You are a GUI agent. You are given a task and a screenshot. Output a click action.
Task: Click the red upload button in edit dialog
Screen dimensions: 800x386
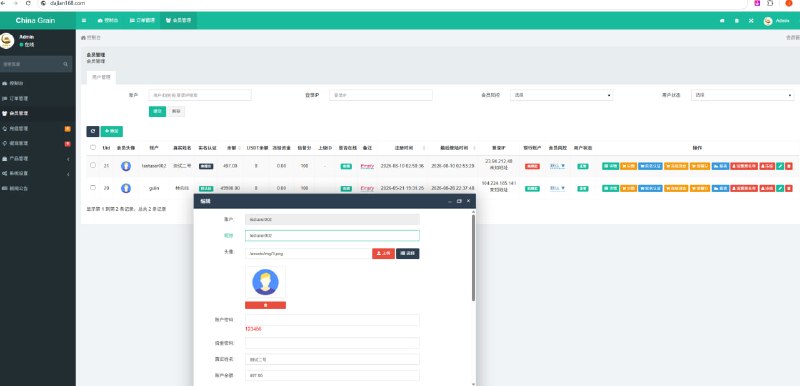(x=383, y=253)
